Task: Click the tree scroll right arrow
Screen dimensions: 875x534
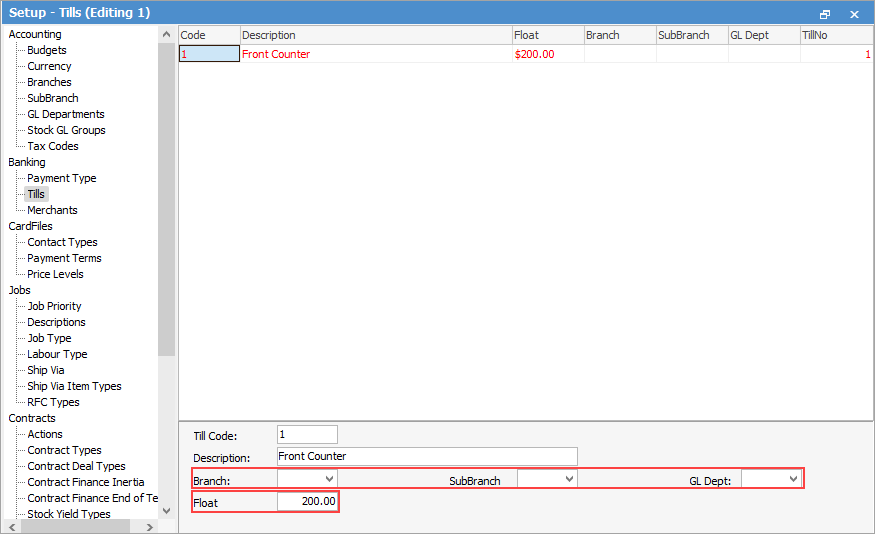Action: [x=150, y=527]
